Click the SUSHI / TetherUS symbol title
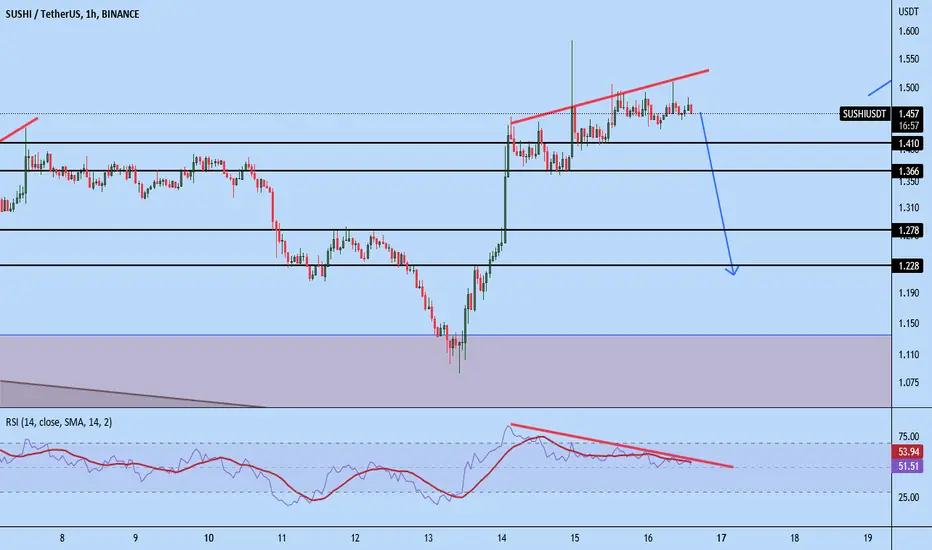 pos(72,14)
